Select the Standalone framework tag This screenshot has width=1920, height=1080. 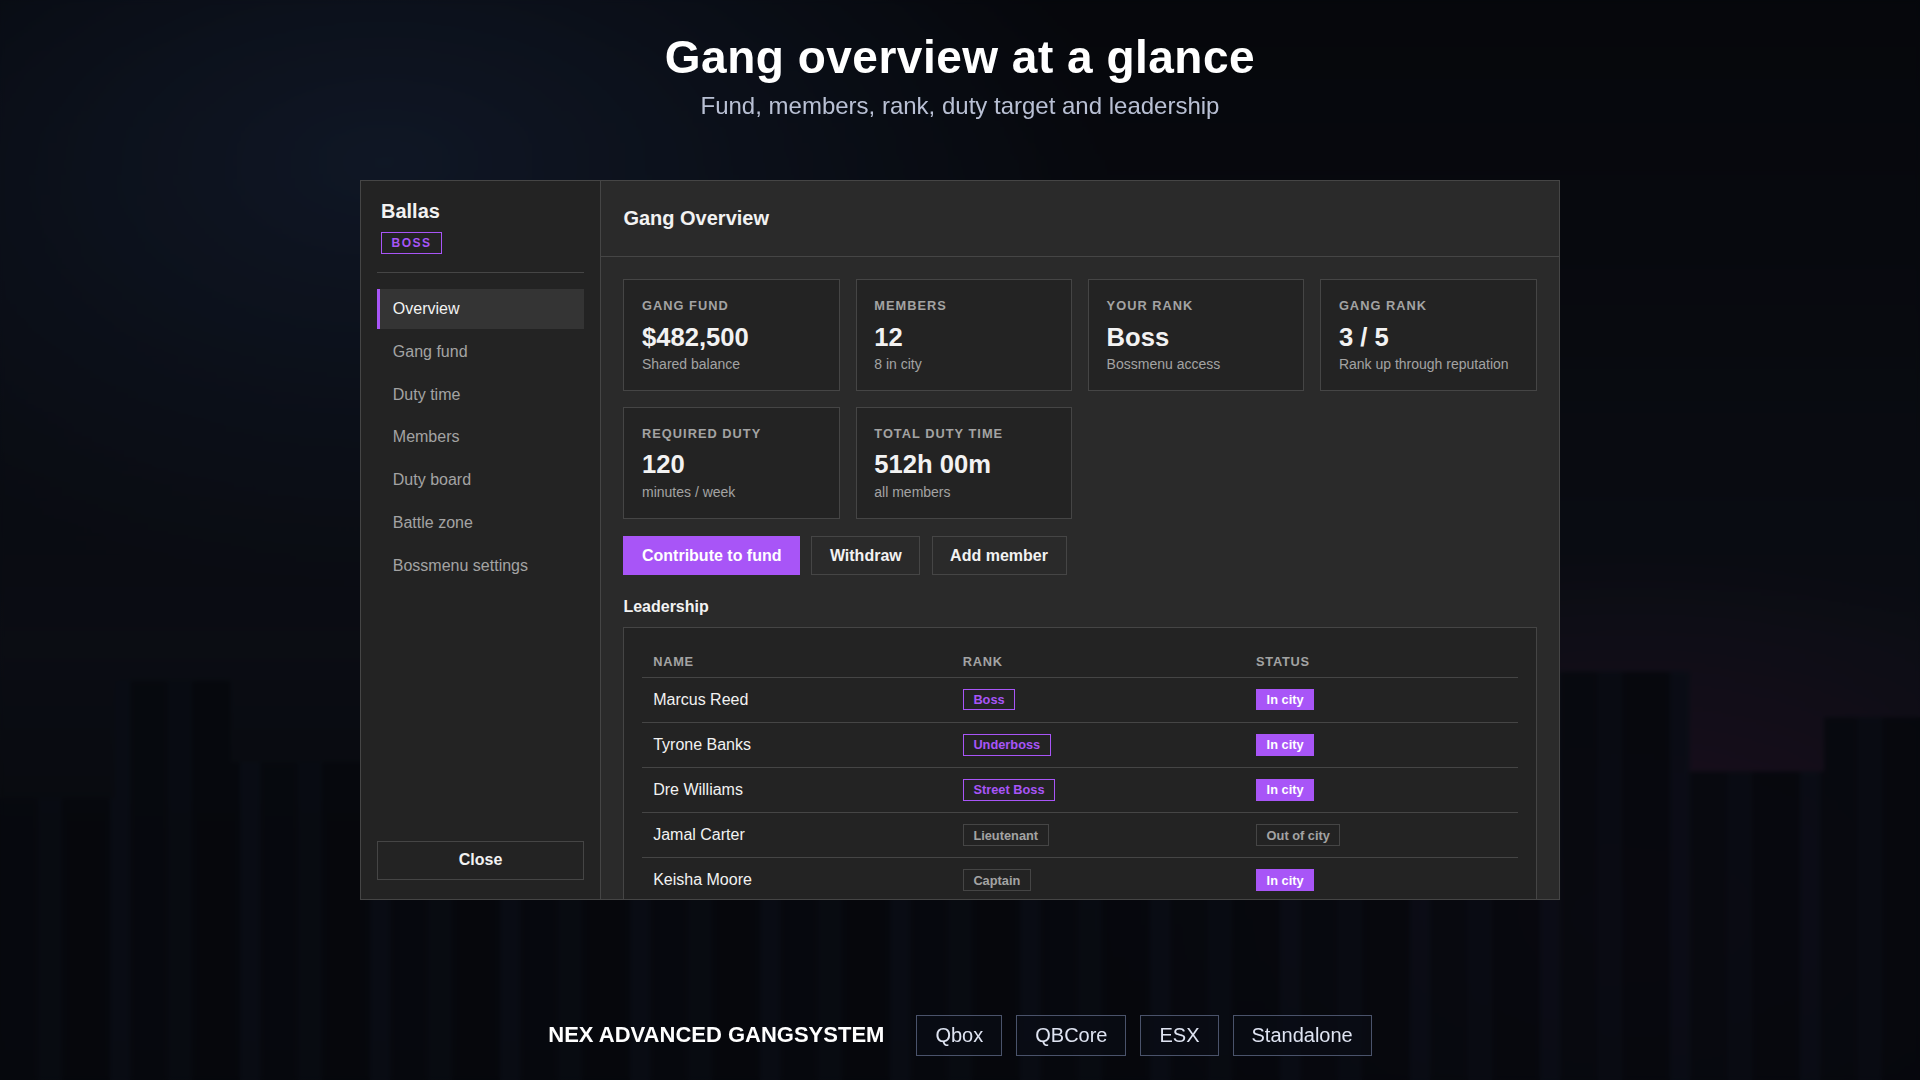pos(1302,1036)
